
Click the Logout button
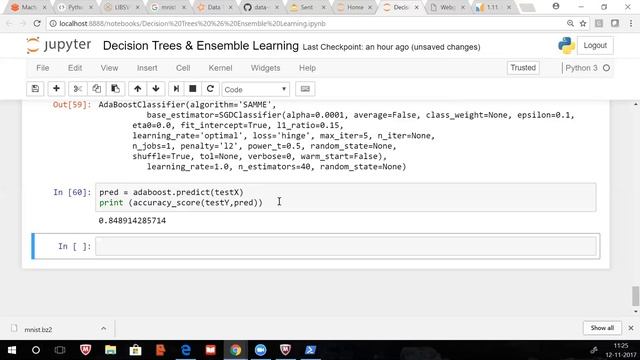tap(595, 45)
